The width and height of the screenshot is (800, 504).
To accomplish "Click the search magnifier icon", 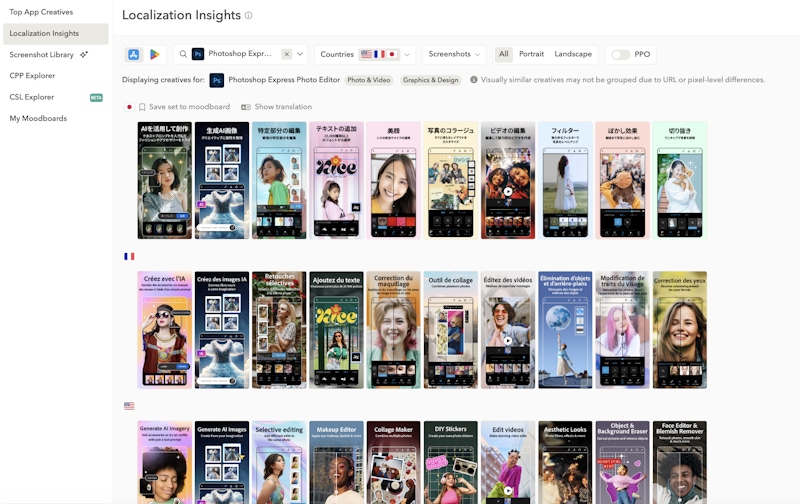I will pyautogui.click(x=183, y=54).
